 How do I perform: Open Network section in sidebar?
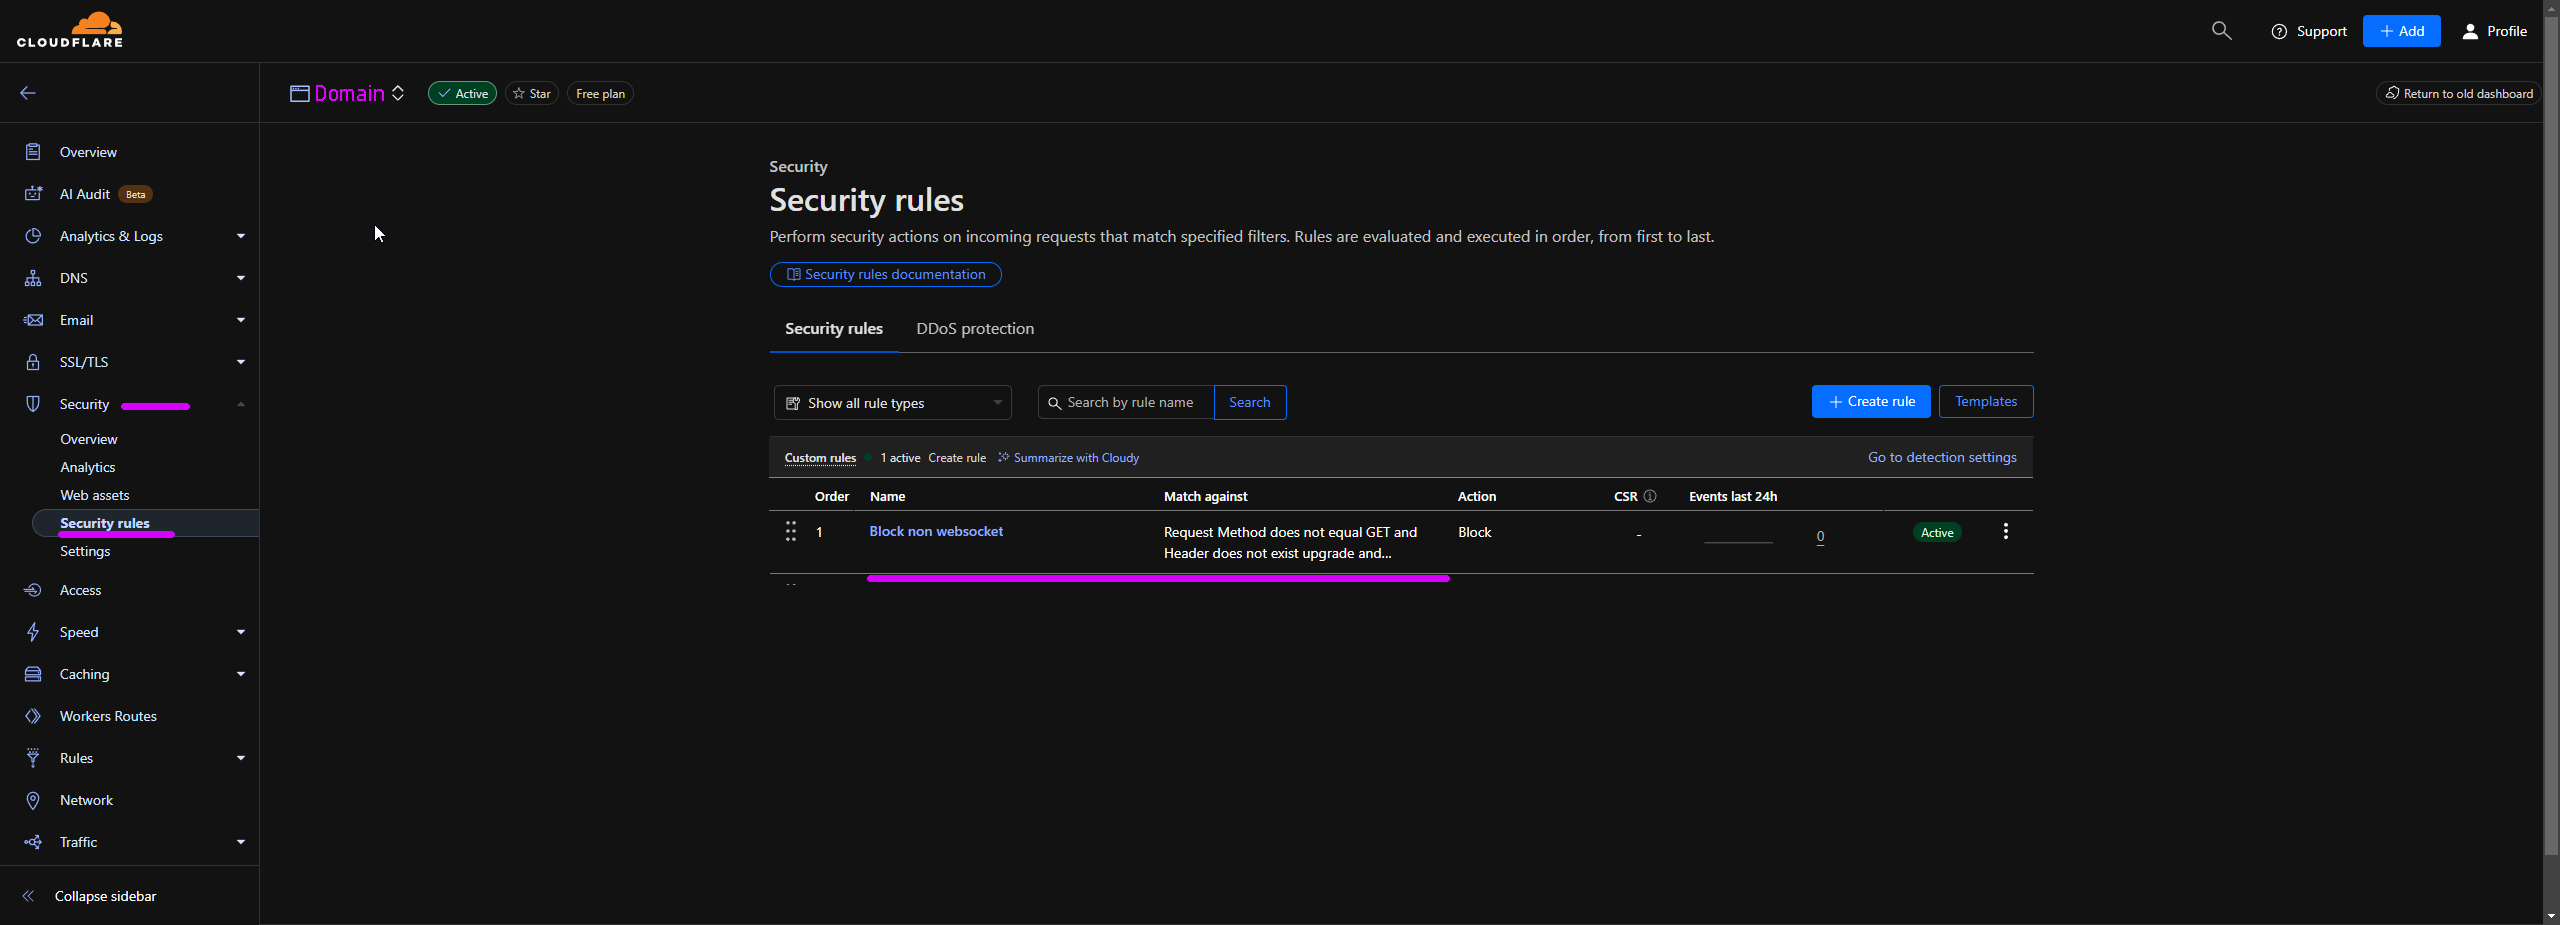86,800
